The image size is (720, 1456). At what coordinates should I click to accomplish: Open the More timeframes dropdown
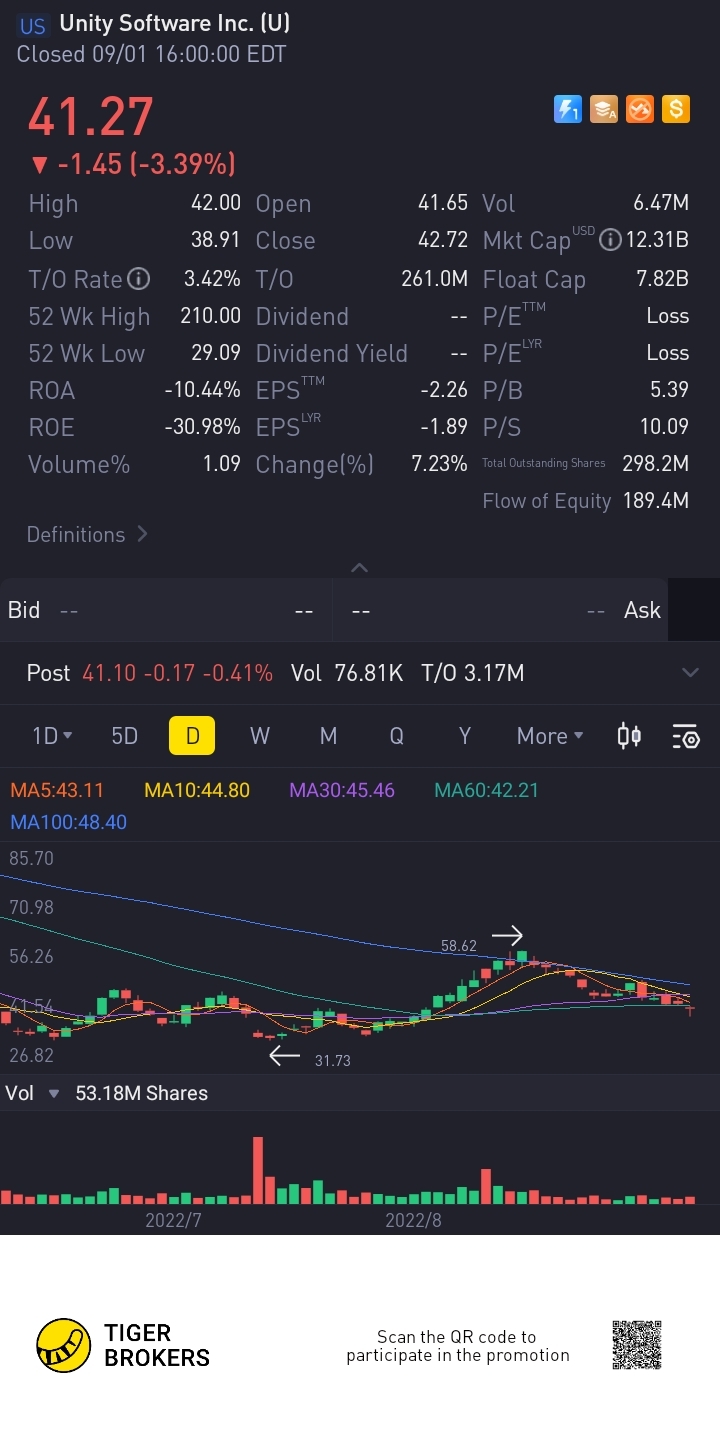click(550, 736)
